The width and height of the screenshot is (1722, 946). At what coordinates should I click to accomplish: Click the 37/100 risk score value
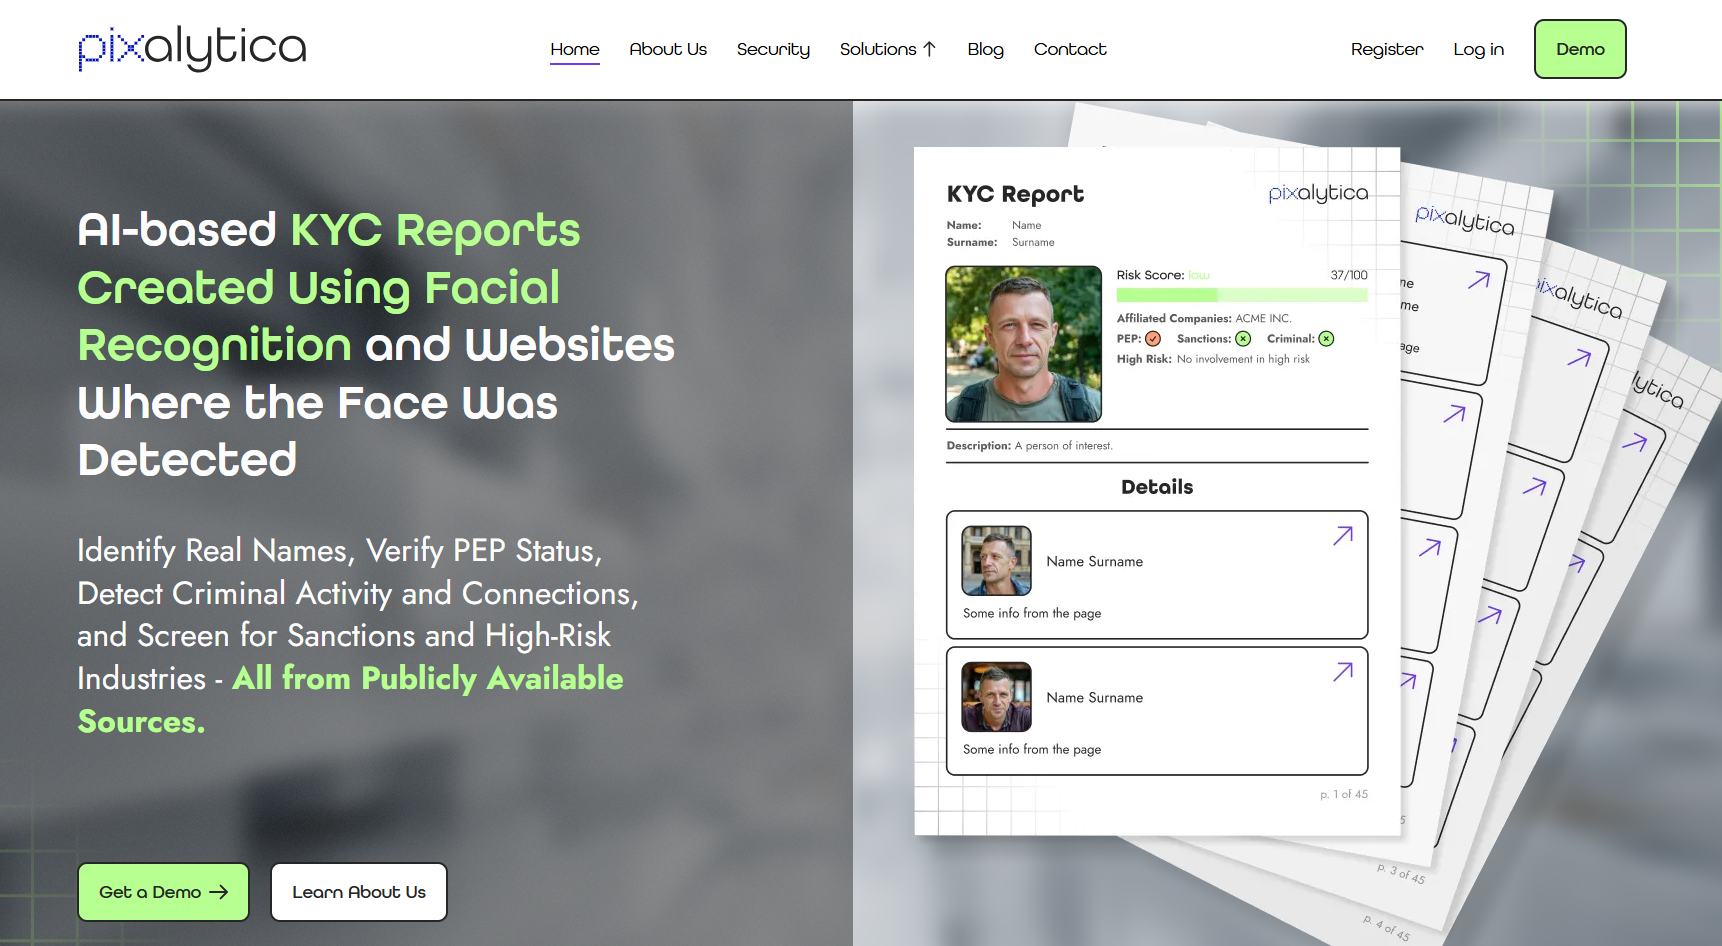pyautogui.click(x=1349, y=275)
